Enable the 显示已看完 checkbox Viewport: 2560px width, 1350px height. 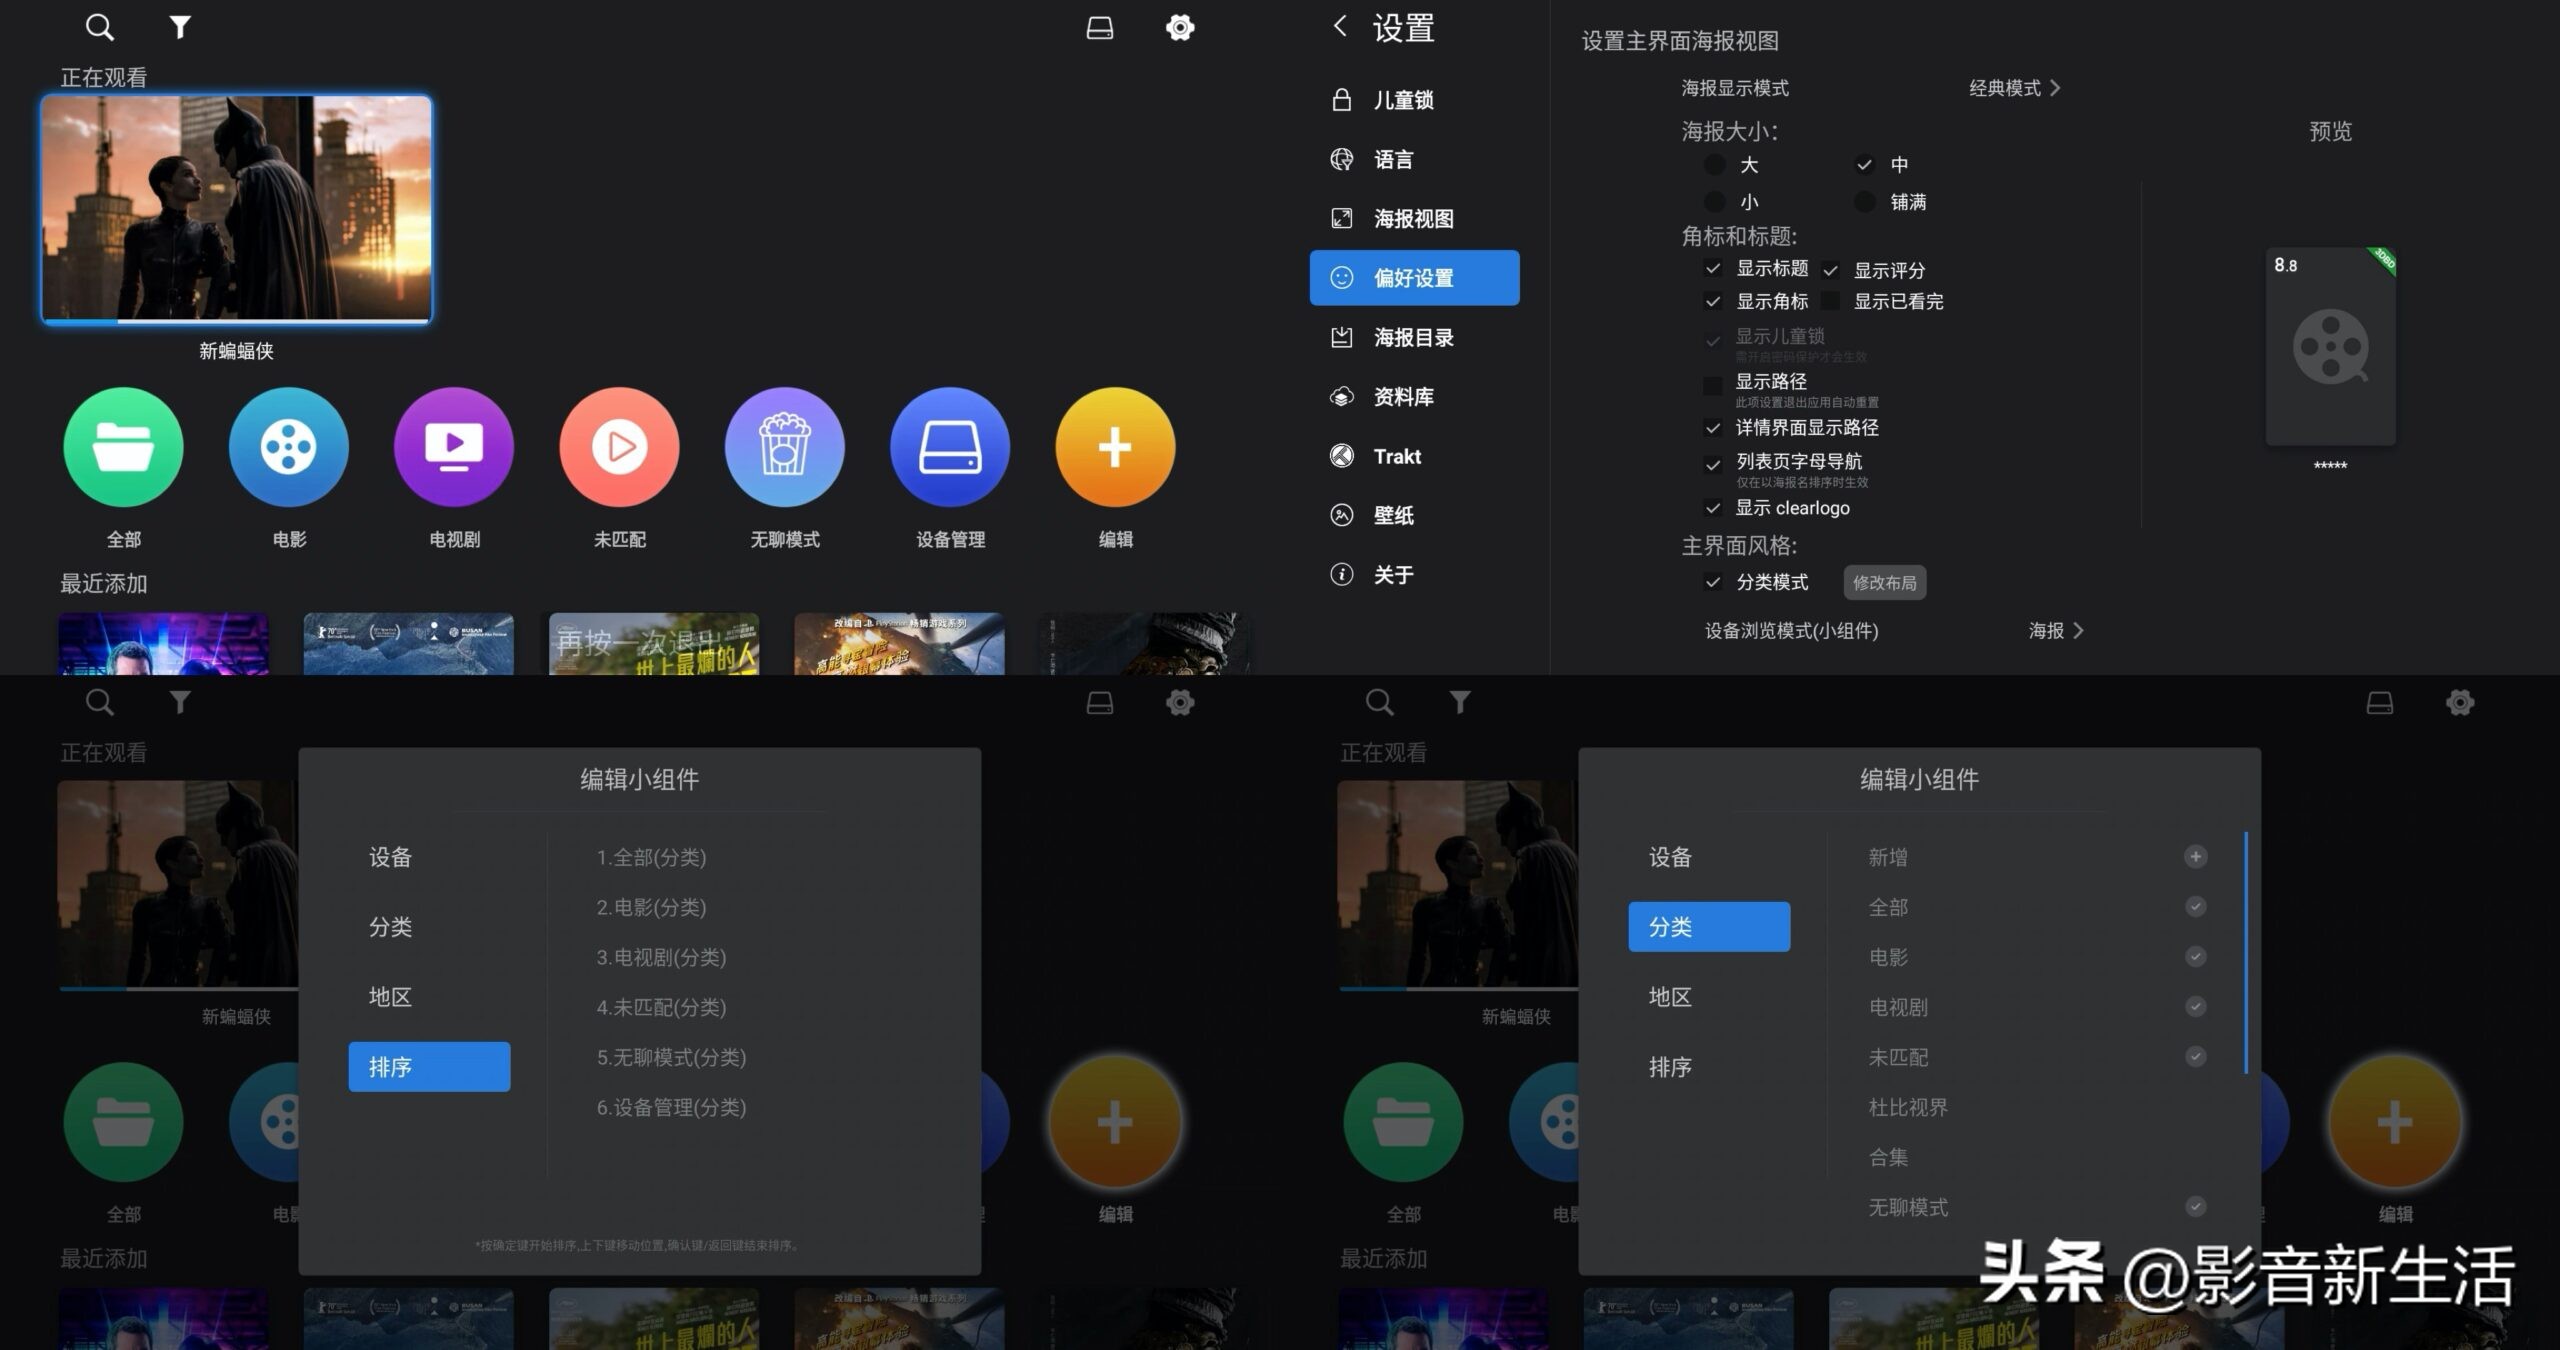pos(1831,301)
